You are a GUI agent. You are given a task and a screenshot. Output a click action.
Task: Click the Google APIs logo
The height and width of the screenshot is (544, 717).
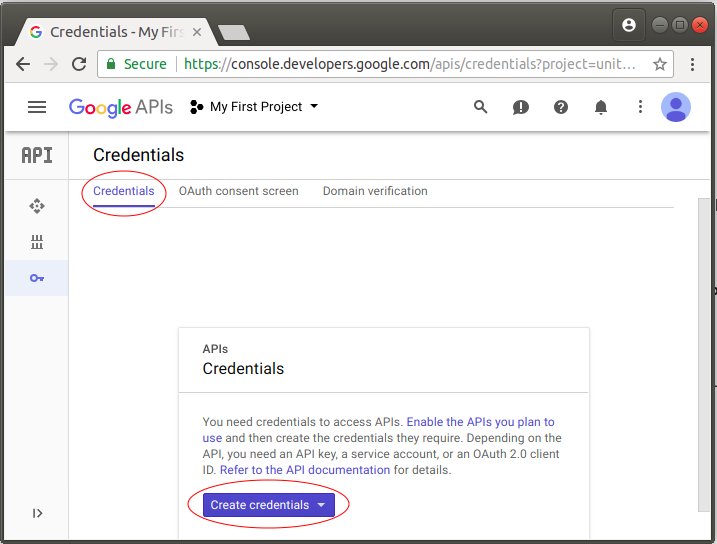121,107
